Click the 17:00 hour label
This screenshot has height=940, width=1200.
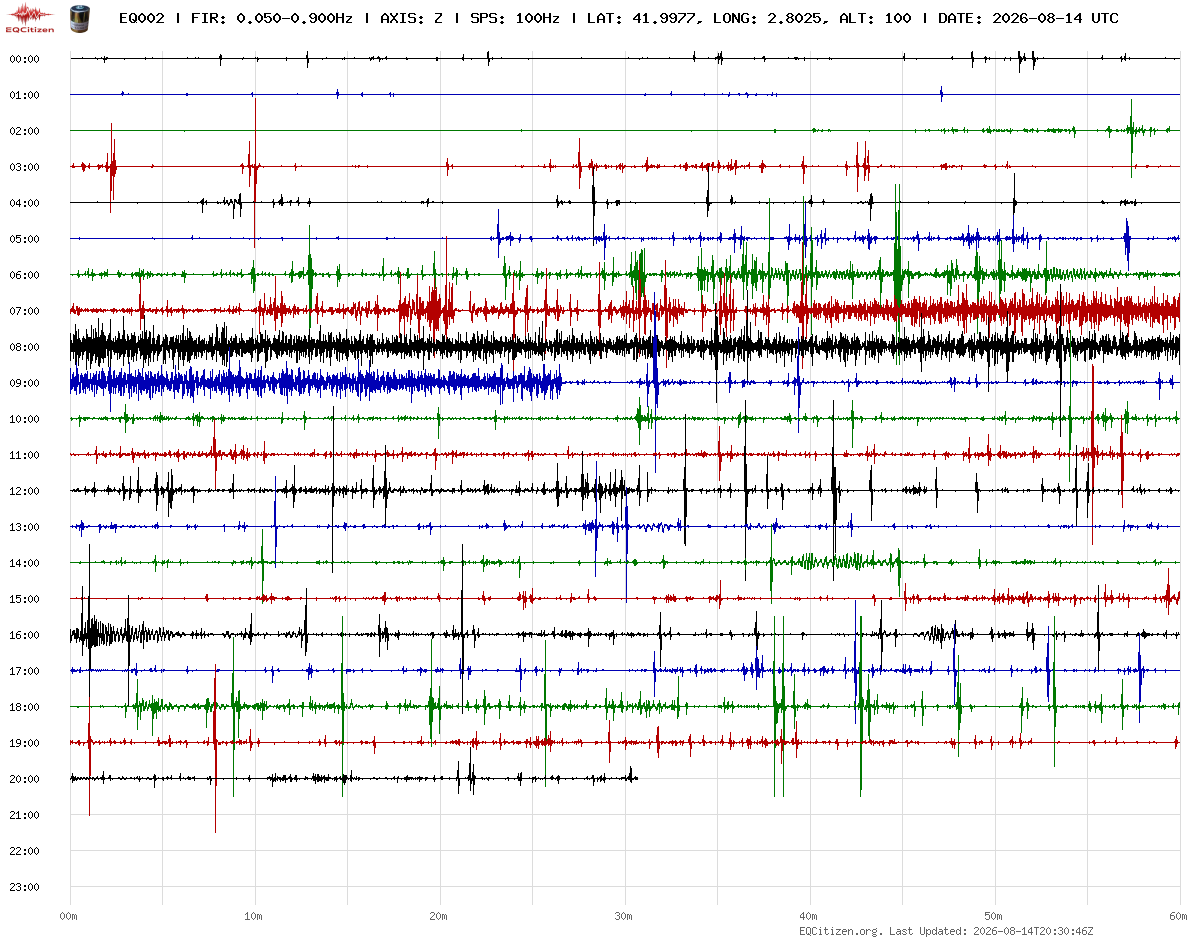point(24,671)
